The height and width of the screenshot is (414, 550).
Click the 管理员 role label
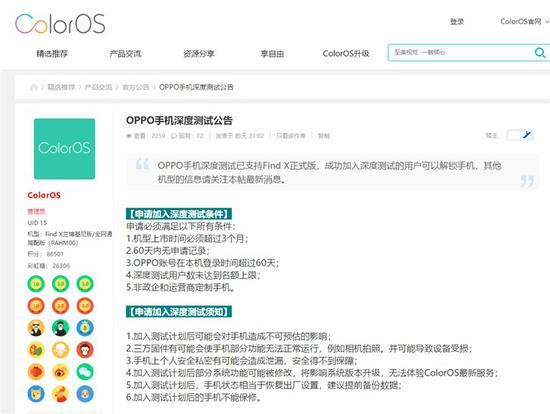36,211
